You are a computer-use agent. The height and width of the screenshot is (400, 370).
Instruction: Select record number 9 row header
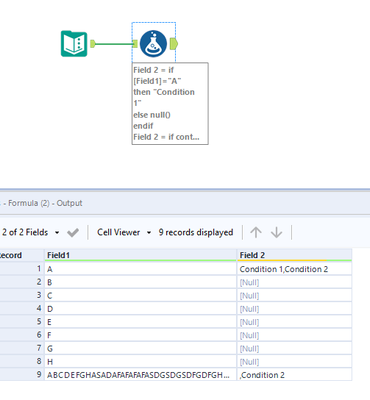(22, 375)
